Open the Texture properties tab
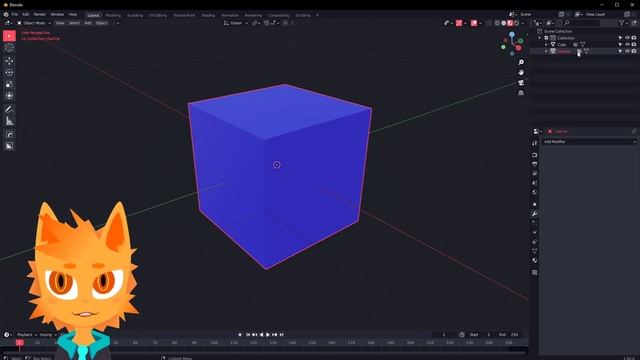Screen dimensions: 640x360 535,272
